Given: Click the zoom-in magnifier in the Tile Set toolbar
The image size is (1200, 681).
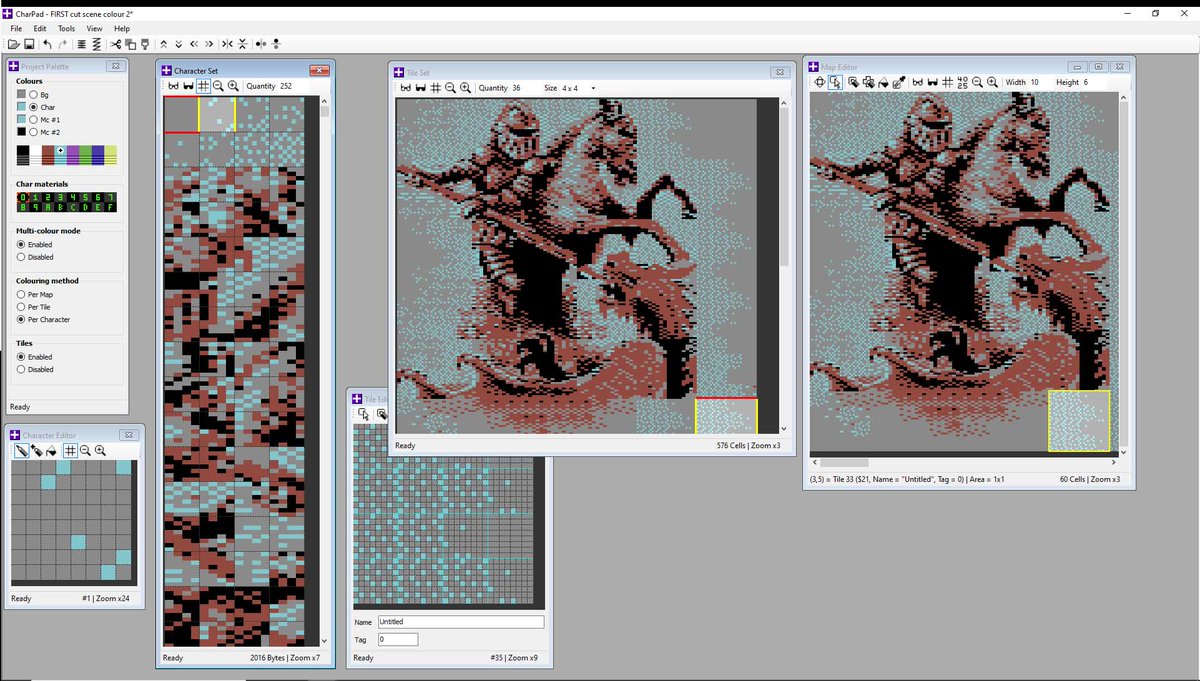Looking at the screenshot, I should tap(466, 87).
